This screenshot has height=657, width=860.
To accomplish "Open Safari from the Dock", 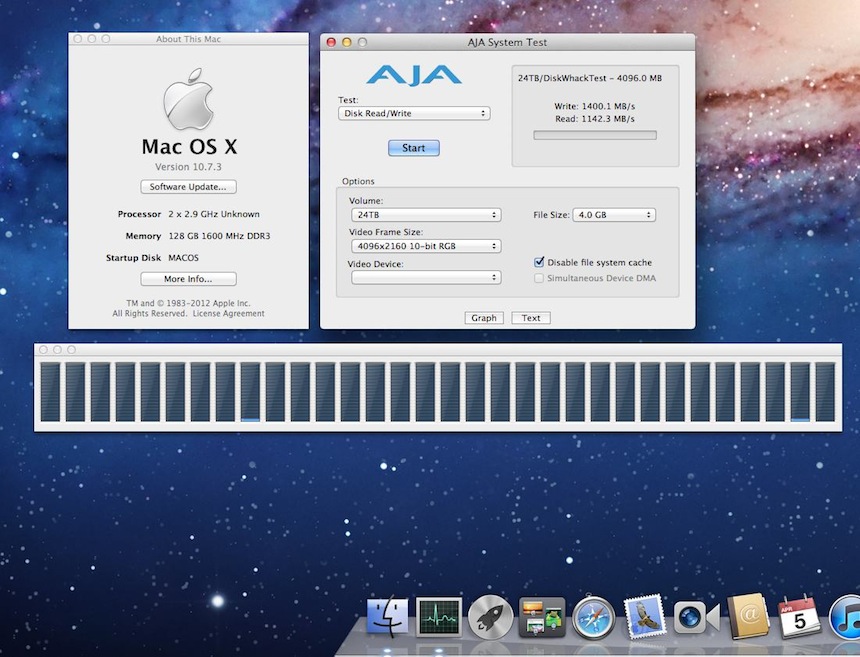I will 592,618.
